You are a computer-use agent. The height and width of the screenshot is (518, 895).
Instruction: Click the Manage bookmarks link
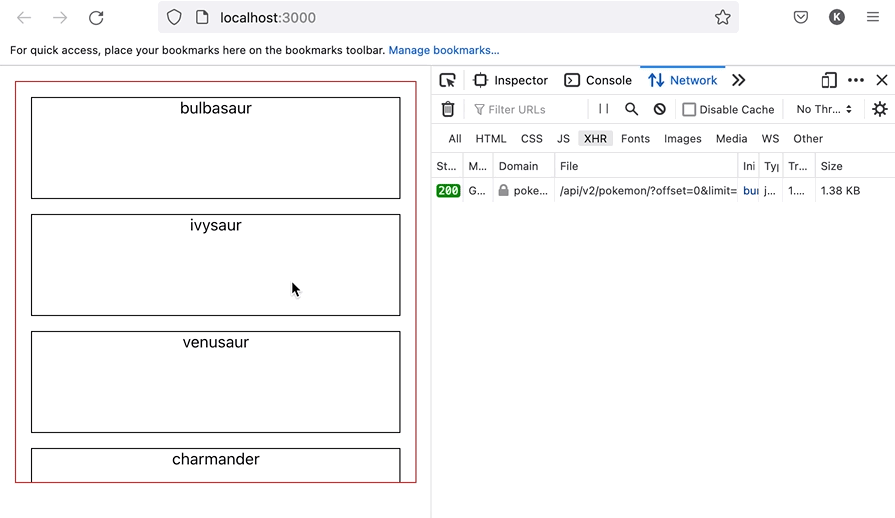tap(443, 50)
